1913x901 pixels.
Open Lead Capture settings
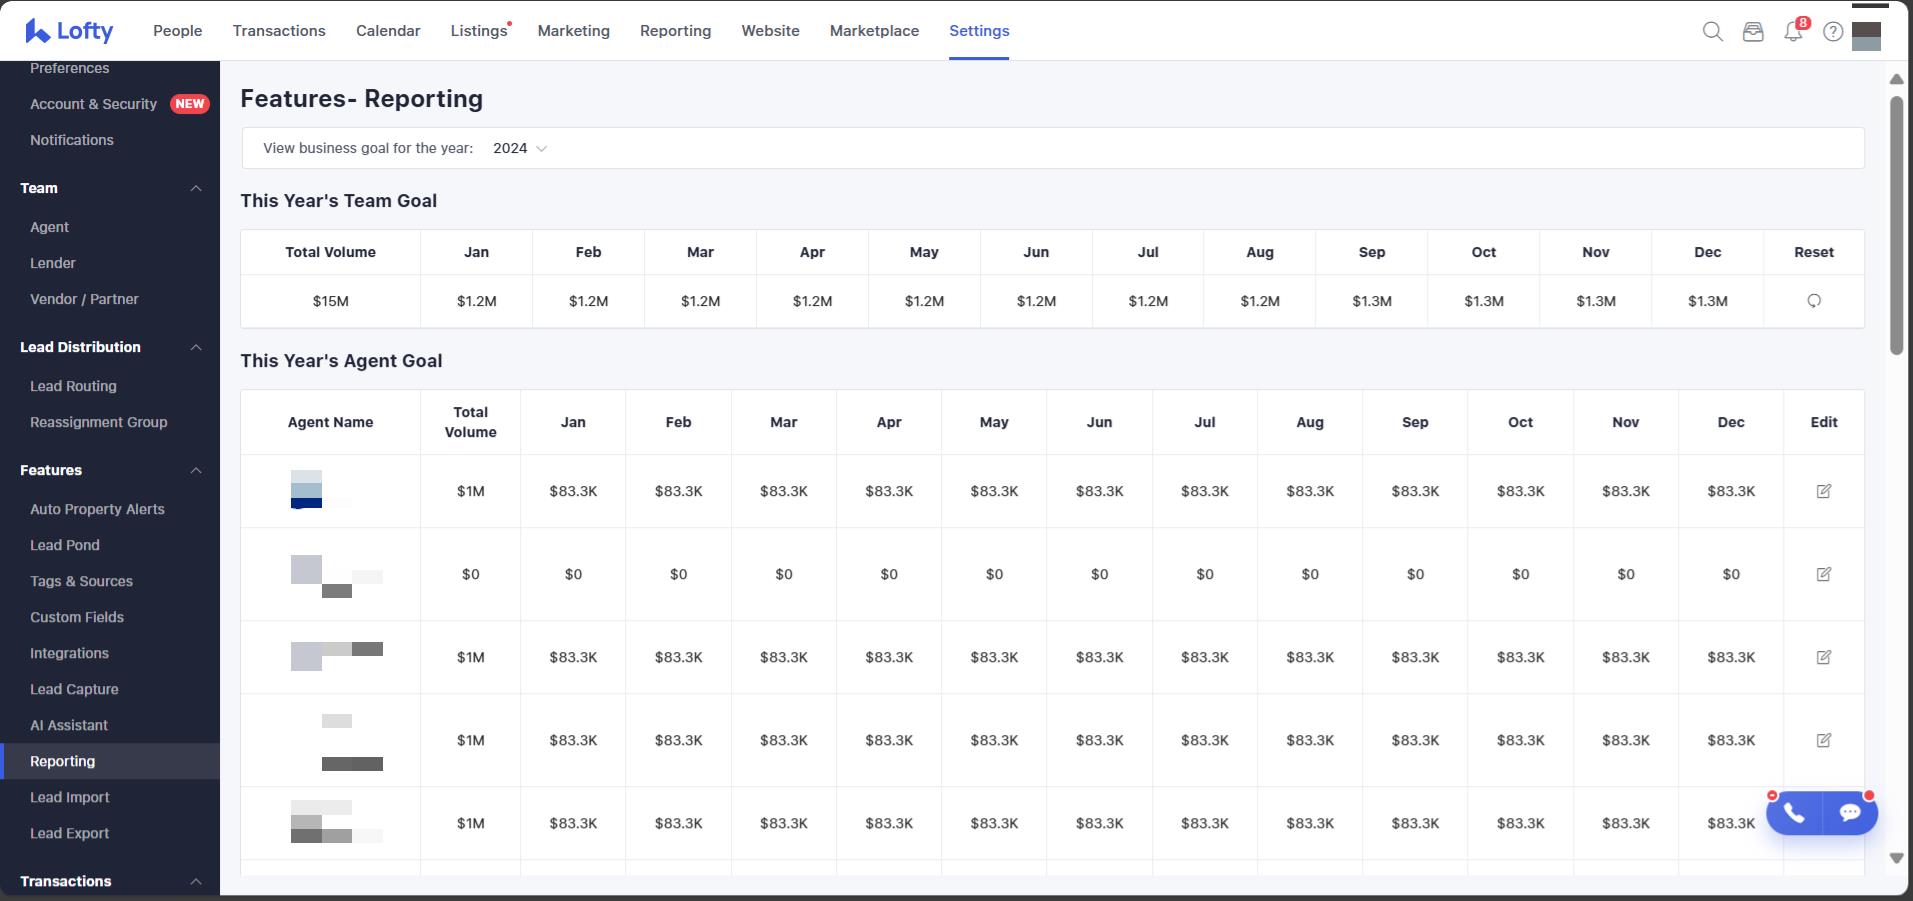74,689
